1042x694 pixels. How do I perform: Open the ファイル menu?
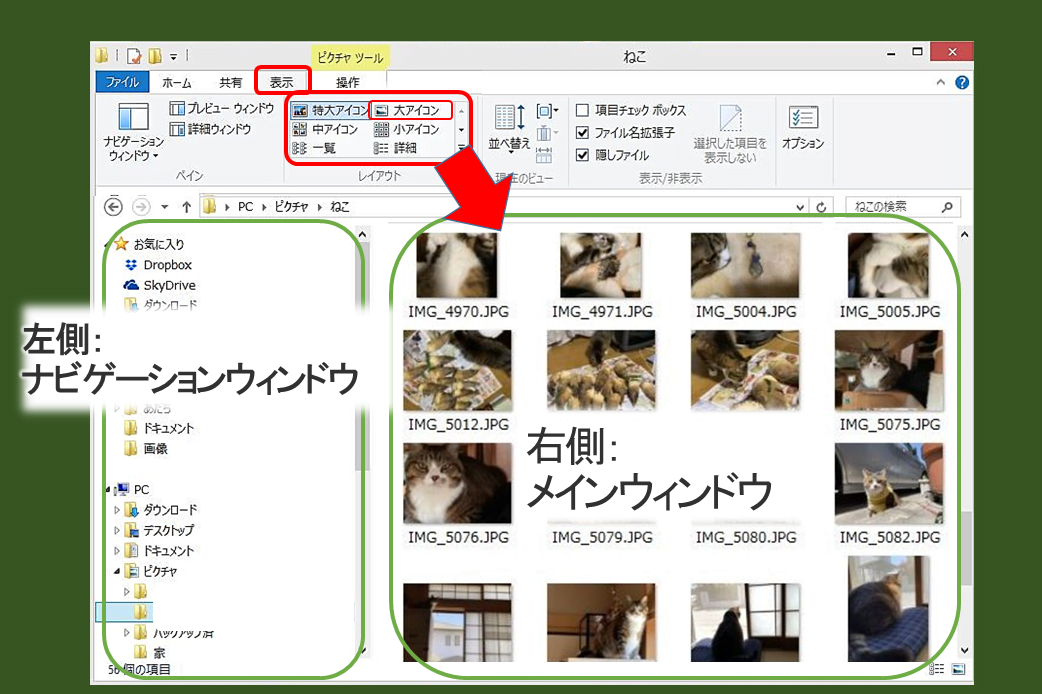point(122,82)
